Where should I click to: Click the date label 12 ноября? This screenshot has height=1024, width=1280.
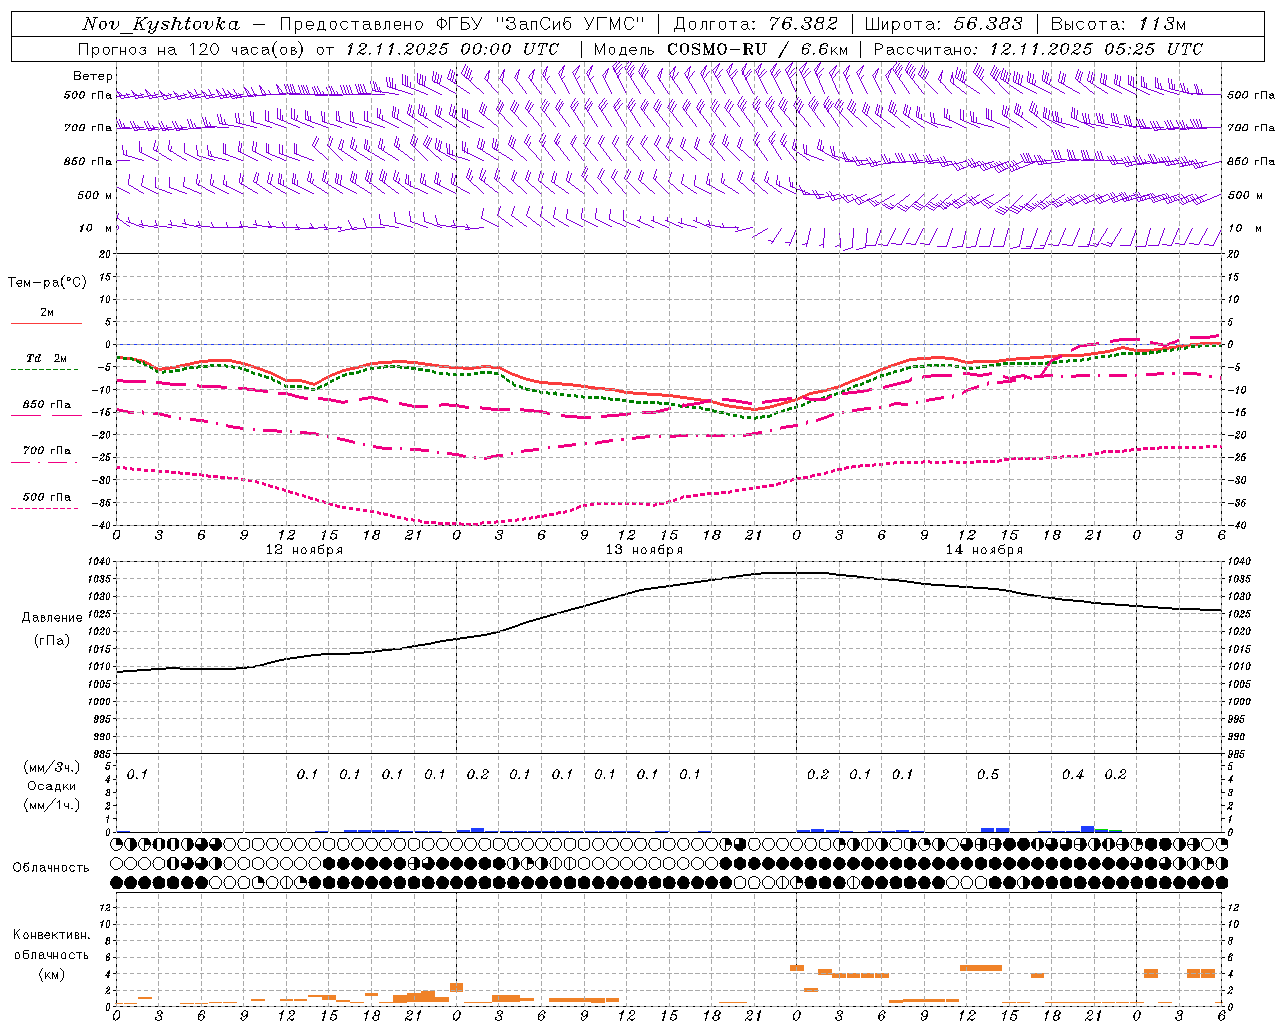pos(304,550)
